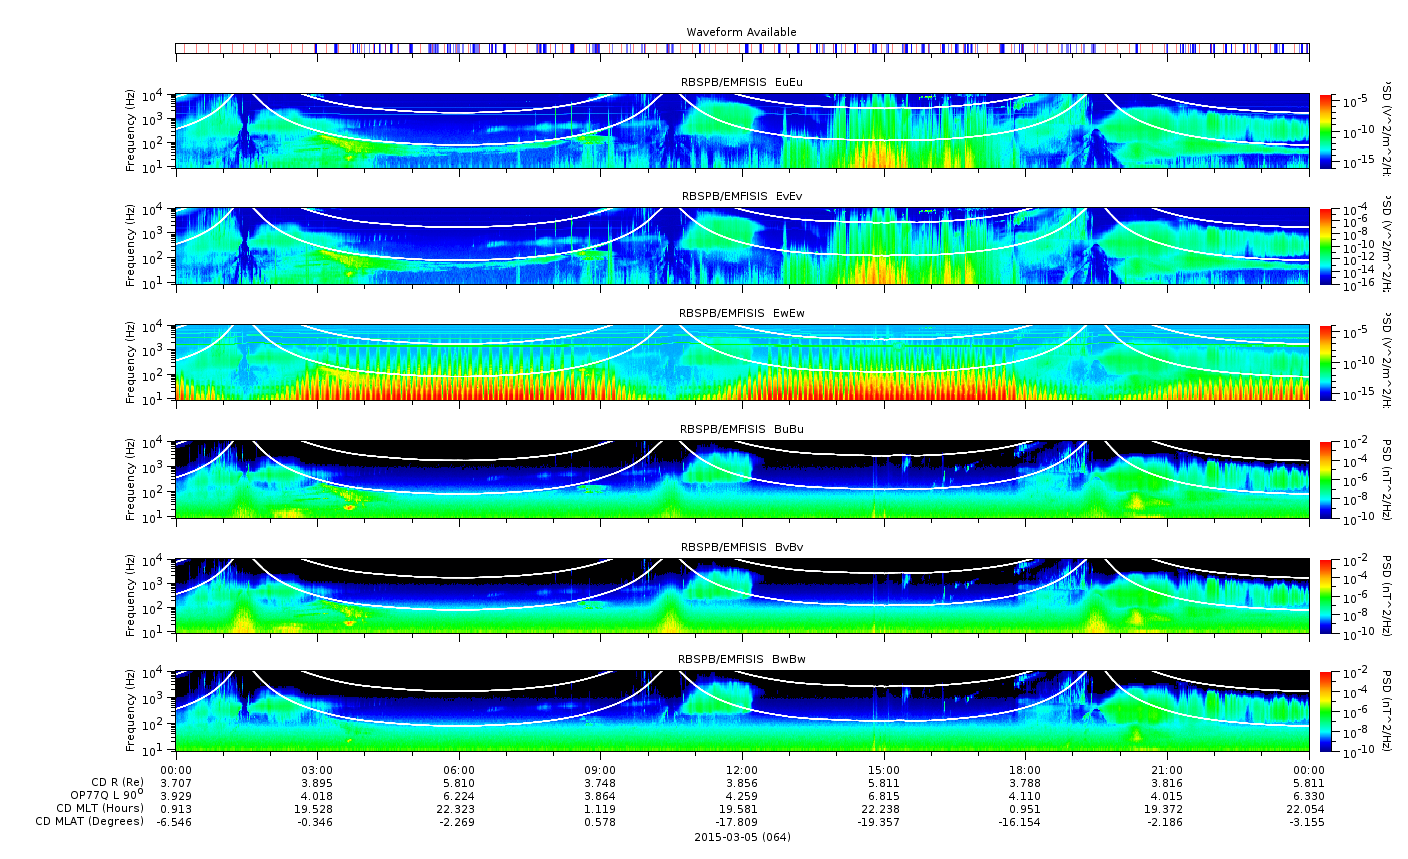Click the OP77Q L 90 row label

tap(102, 794)
